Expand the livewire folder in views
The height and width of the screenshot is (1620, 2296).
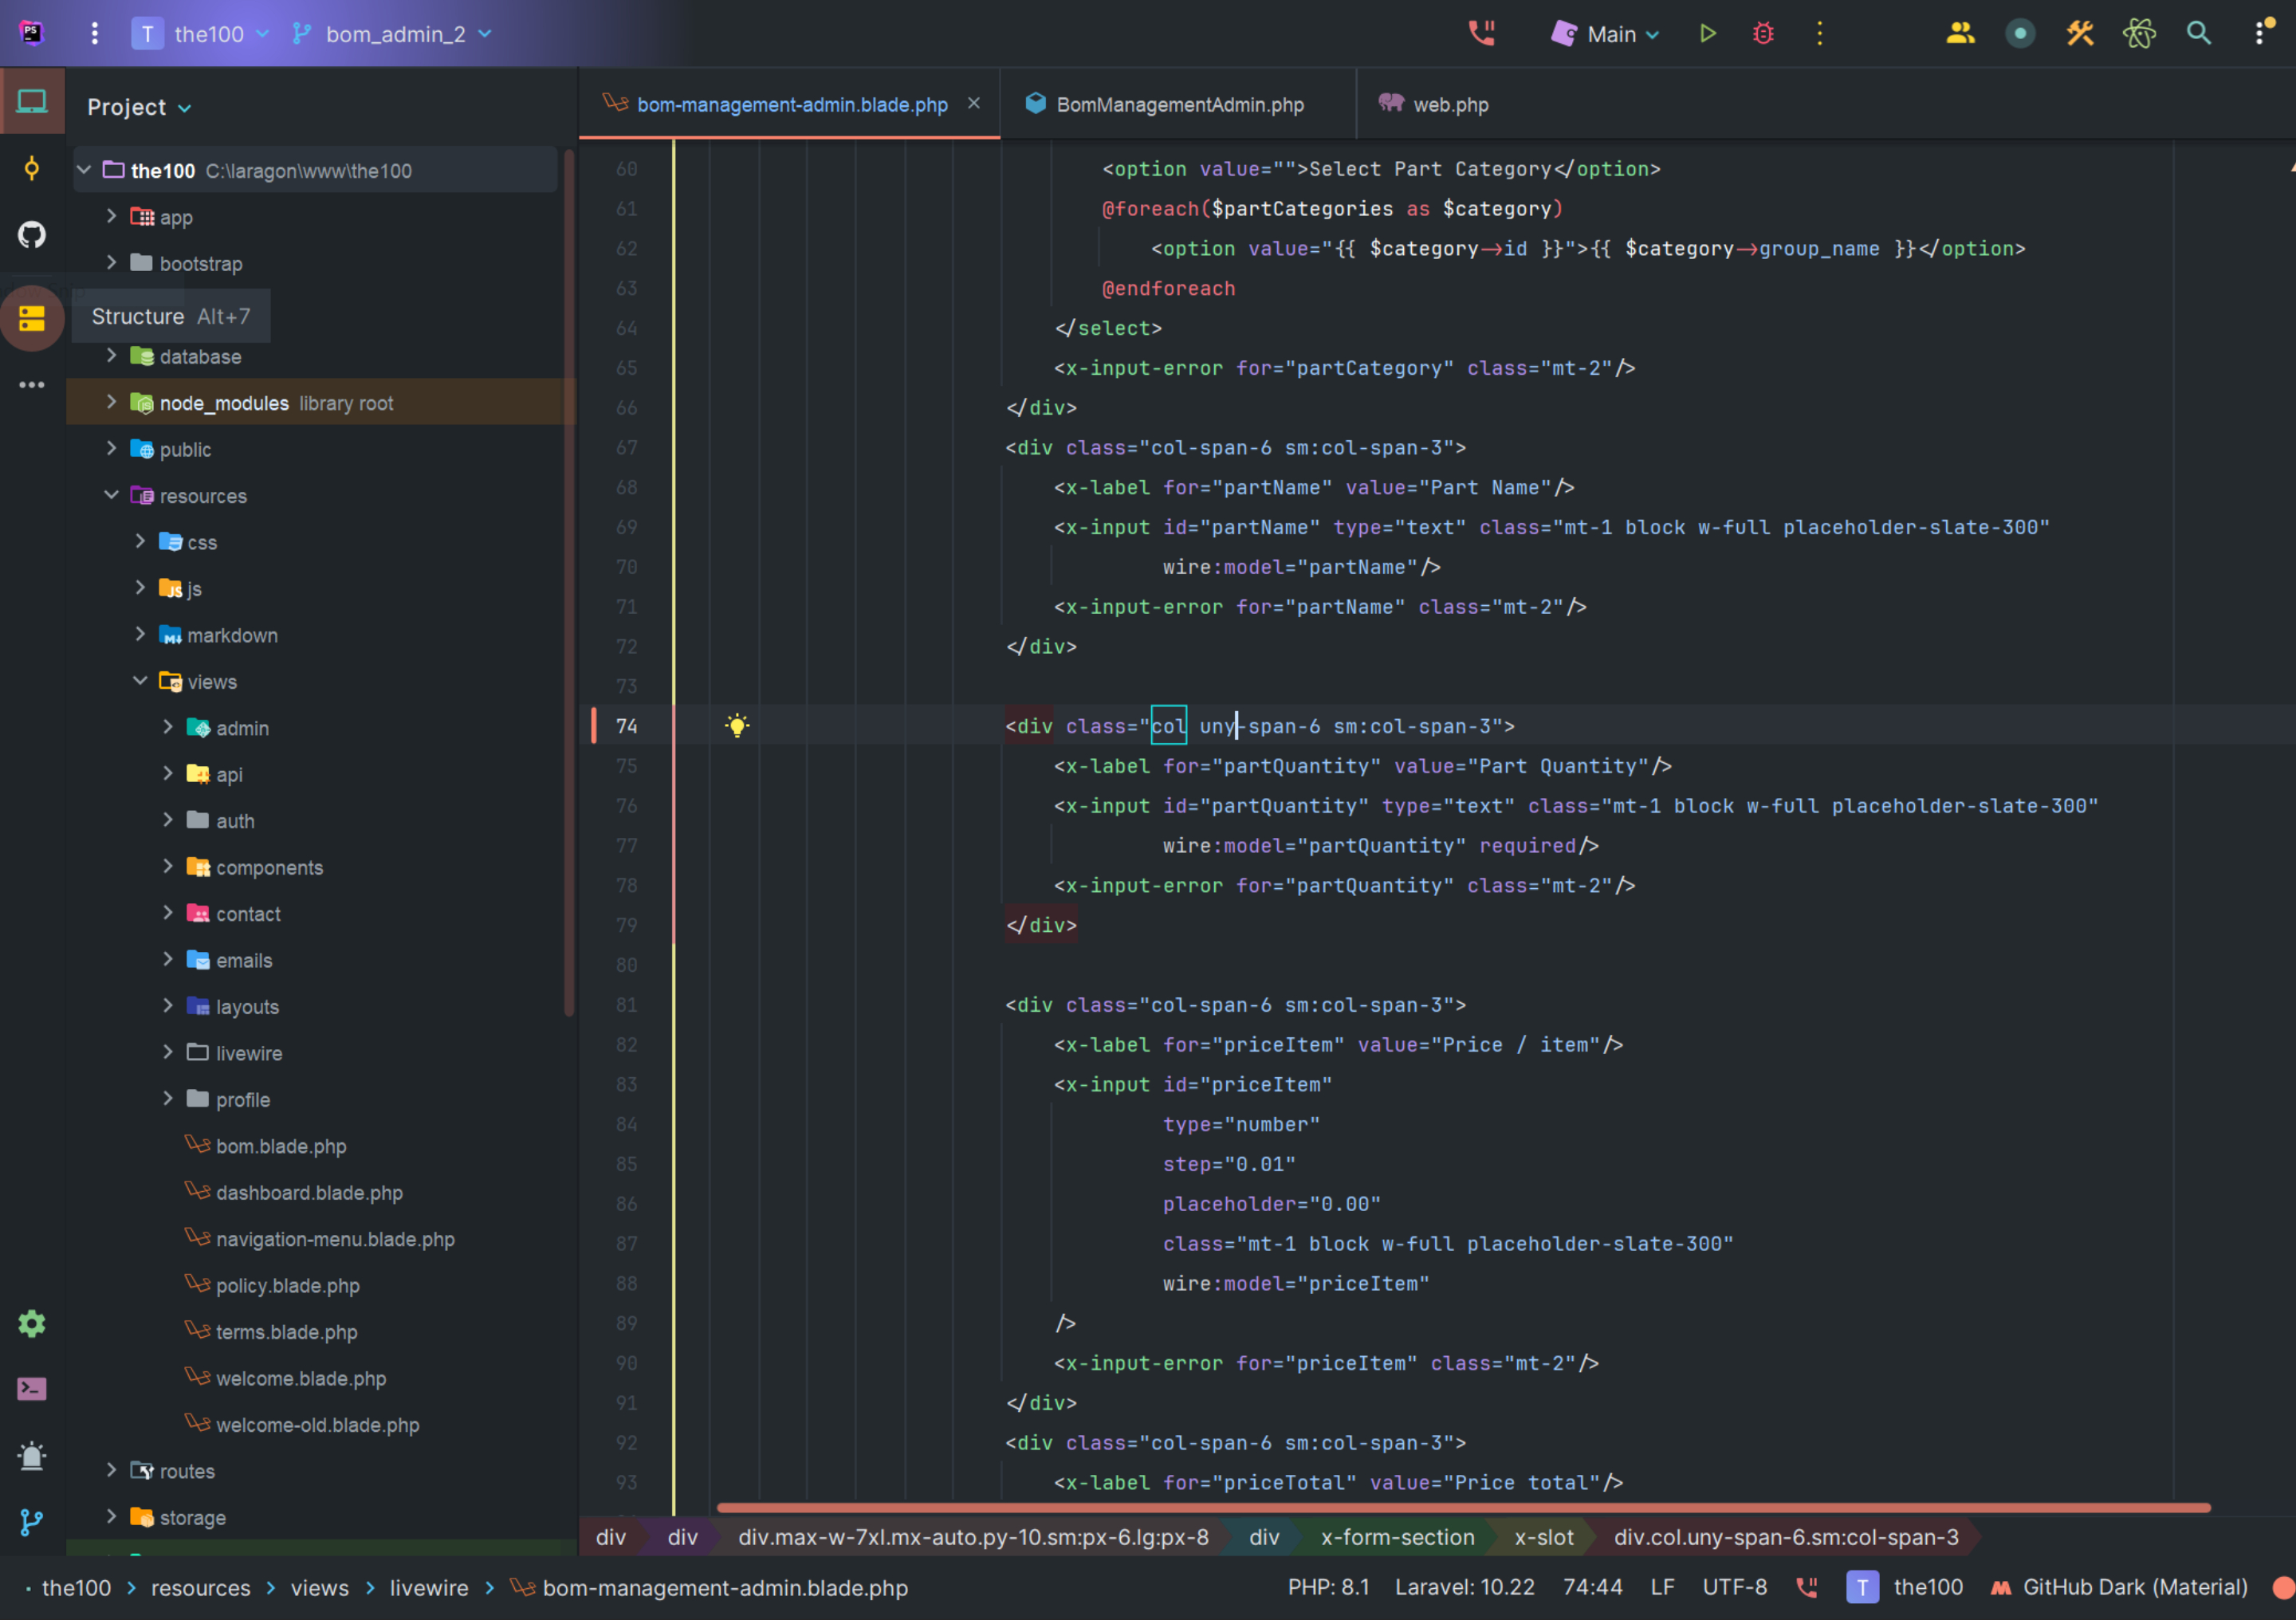click(168, 1052)
